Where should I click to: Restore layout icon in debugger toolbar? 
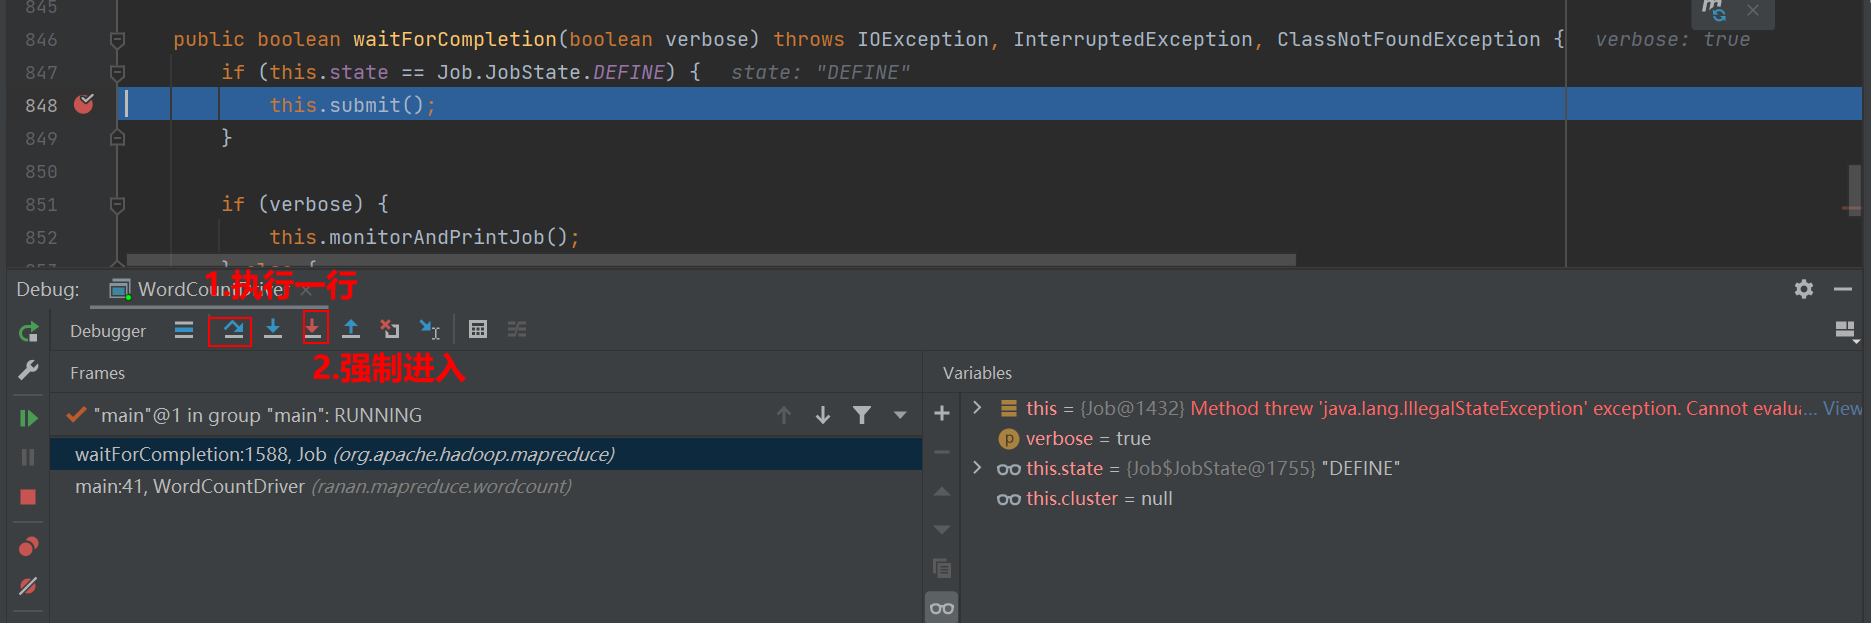[1846, 330]
